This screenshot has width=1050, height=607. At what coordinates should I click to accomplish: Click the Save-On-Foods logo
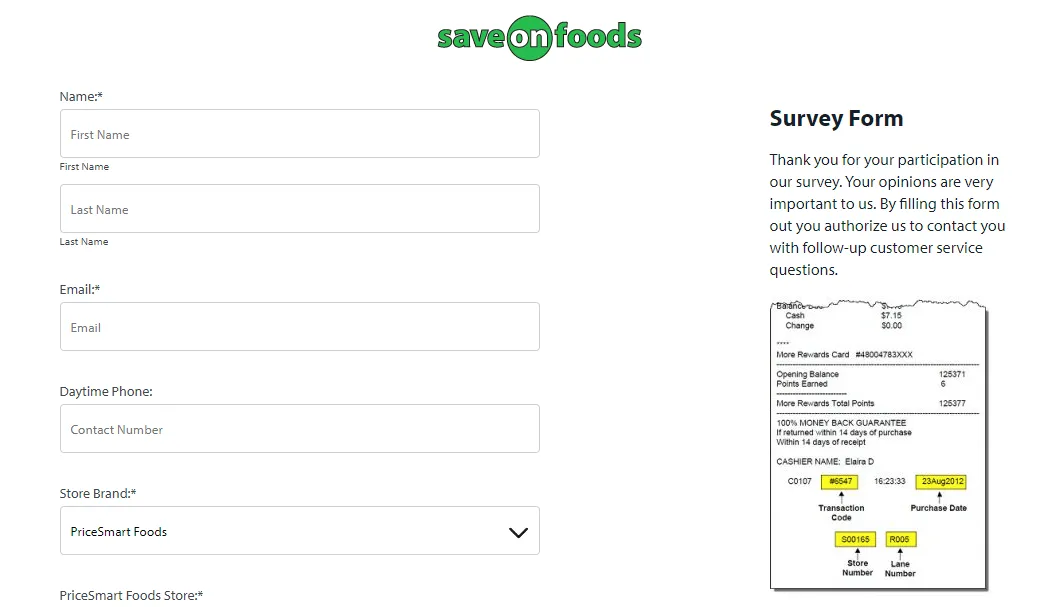(539, 36)
